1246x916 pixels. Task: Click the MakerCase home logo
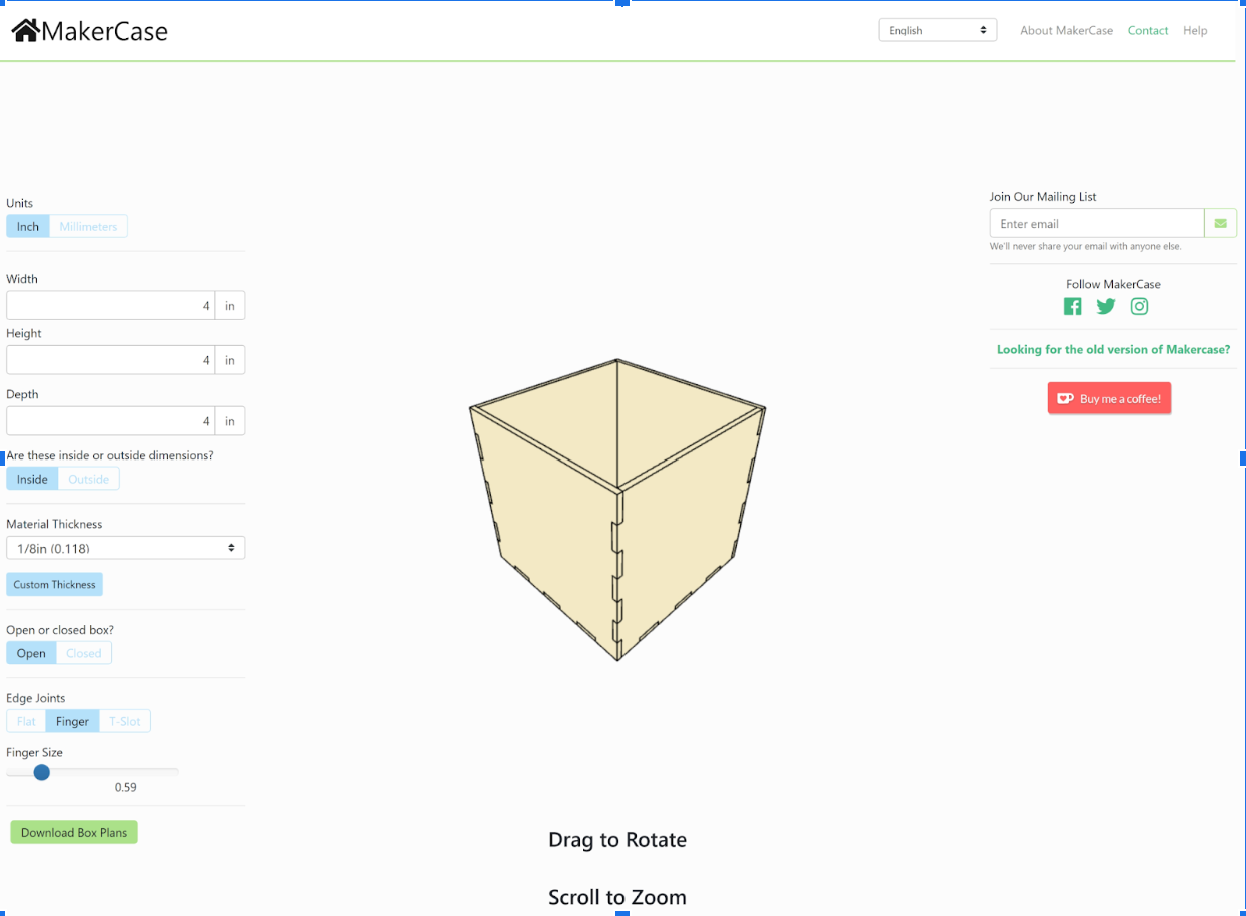coord(88,30)
